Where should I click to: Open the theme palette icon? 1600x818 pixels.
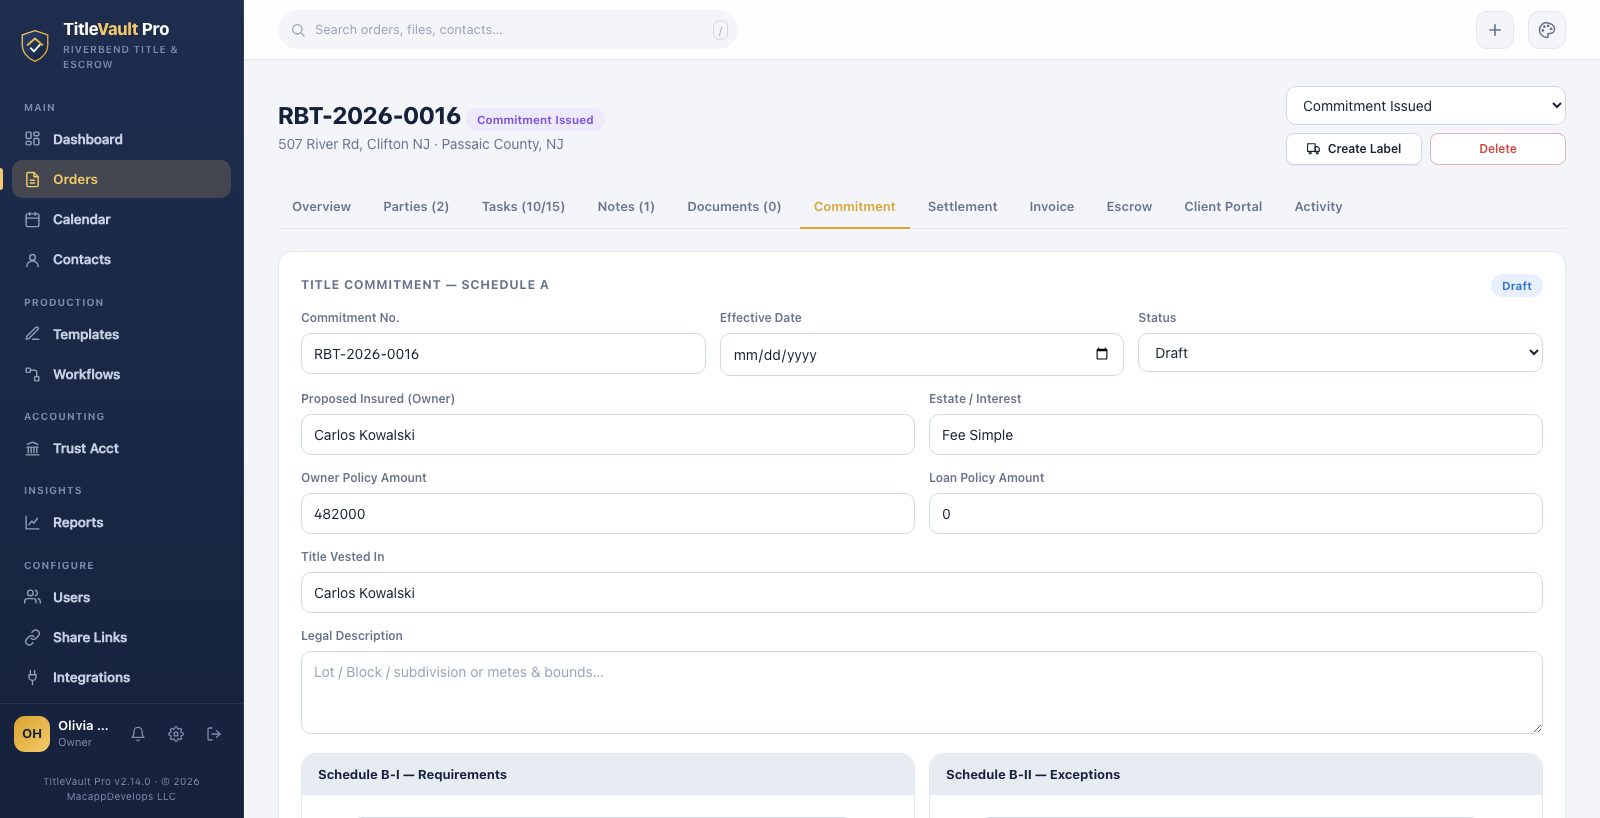coord(1547,30)
